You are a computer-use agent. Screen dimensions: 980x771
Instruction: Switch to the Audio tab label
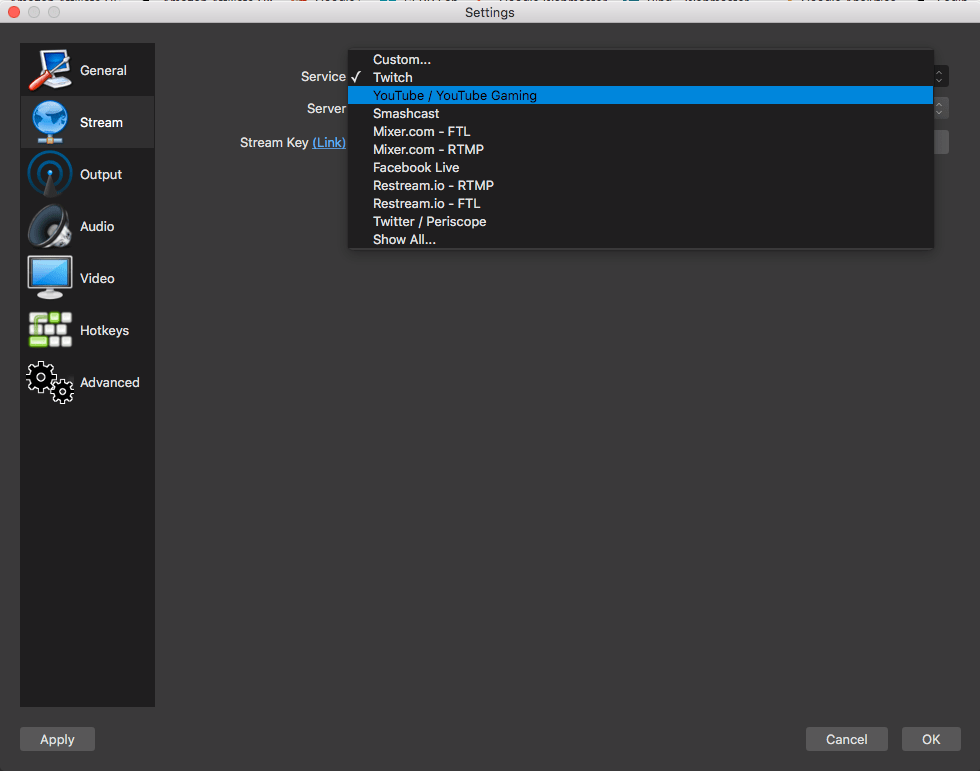click(x=97, y=226)
